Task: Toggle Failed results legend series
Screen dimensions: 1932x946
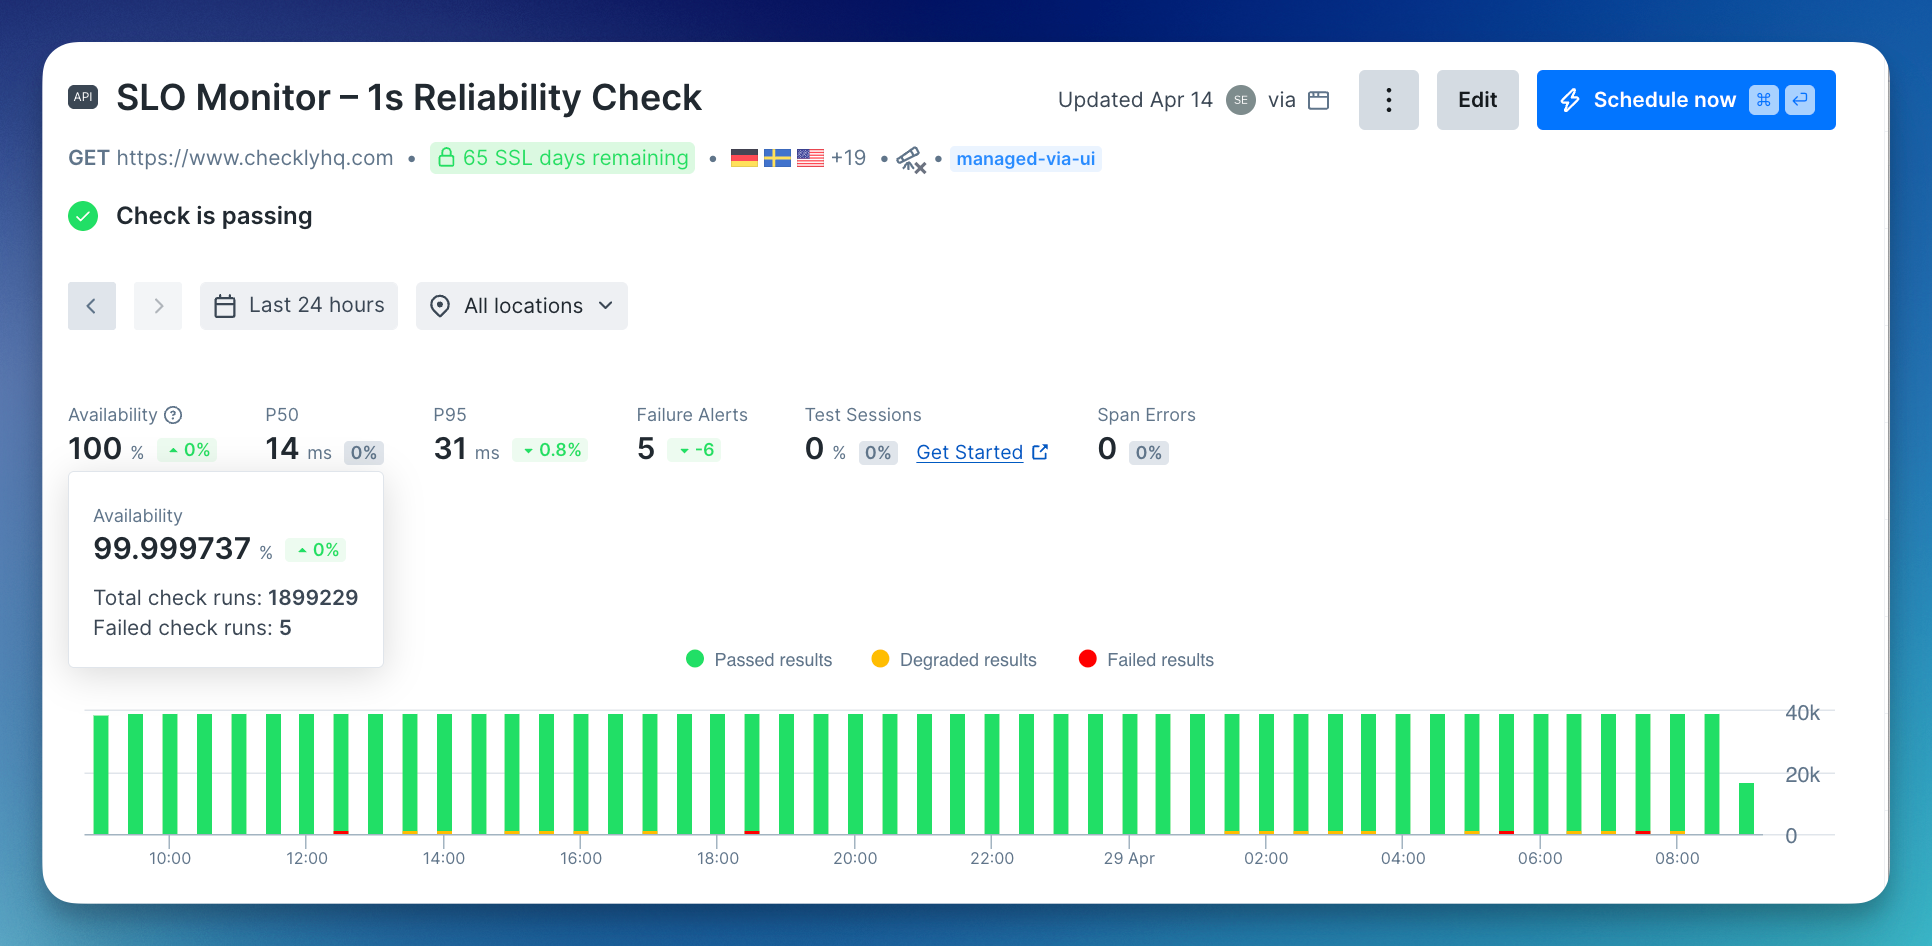Action: click(x=1146, y=660)
